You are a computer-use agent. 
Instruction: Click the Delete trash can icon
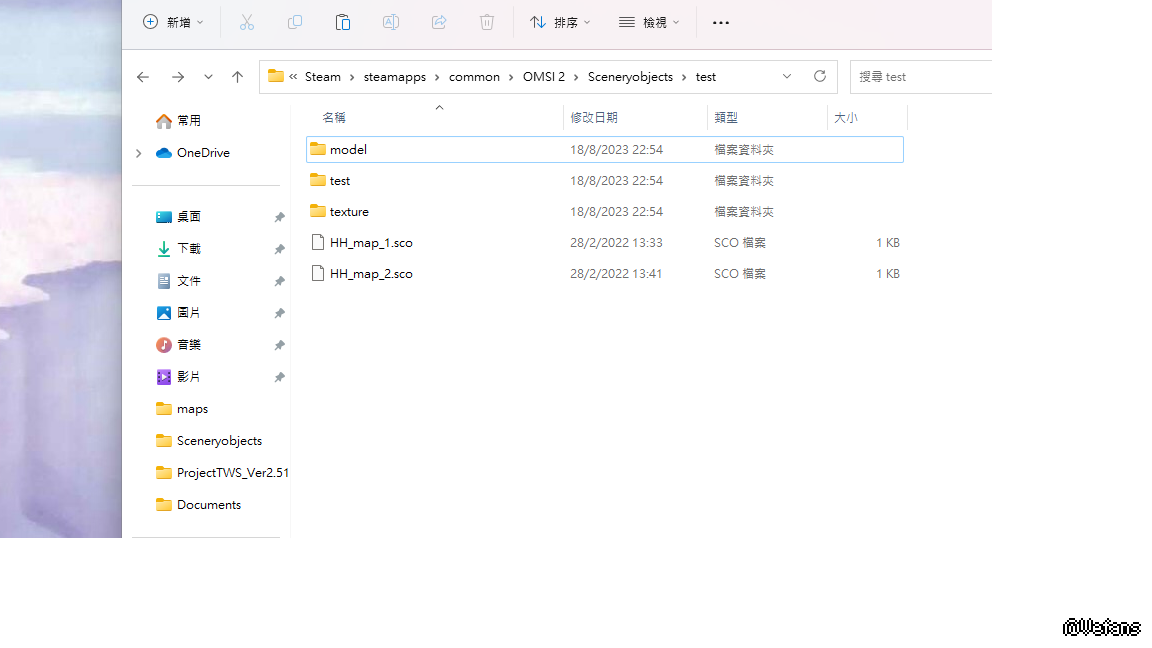click(487, 22)
